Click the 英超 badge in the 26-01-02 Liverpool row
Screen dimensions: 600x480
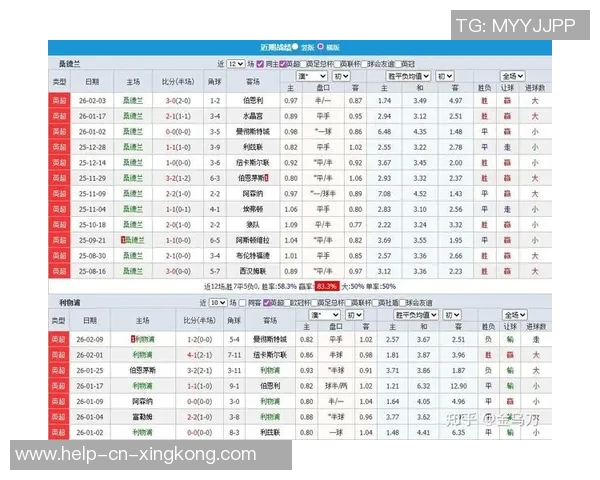[x=60, y=431]
